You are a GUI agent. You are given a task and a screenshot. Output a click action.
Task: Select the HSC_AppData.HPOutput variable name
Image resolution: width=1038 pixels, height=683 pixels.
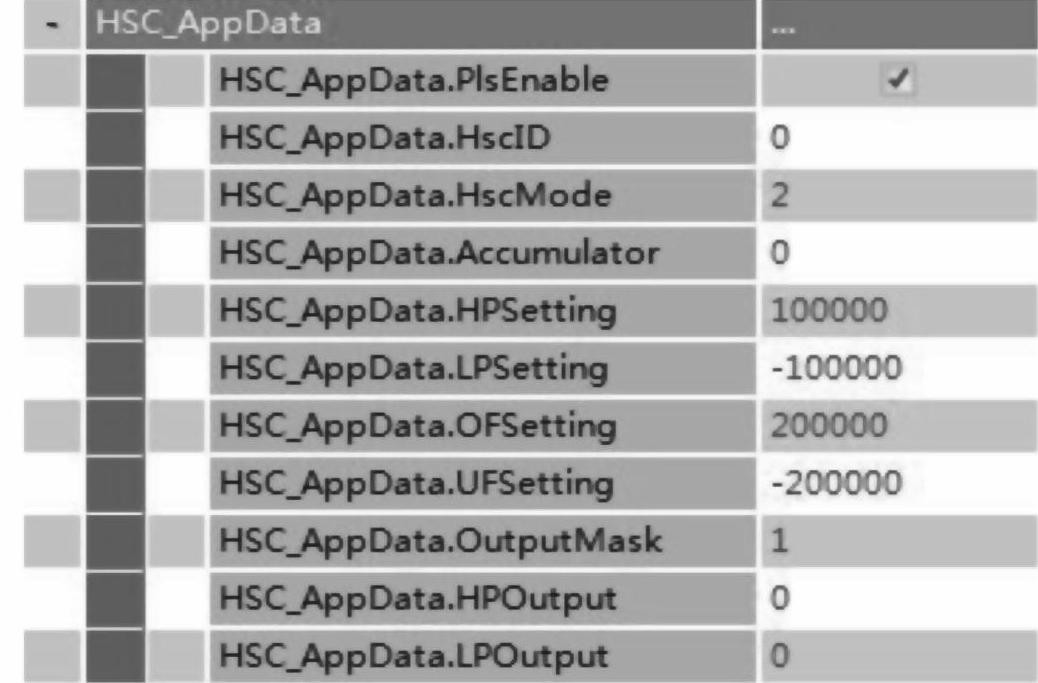point(415,600)
